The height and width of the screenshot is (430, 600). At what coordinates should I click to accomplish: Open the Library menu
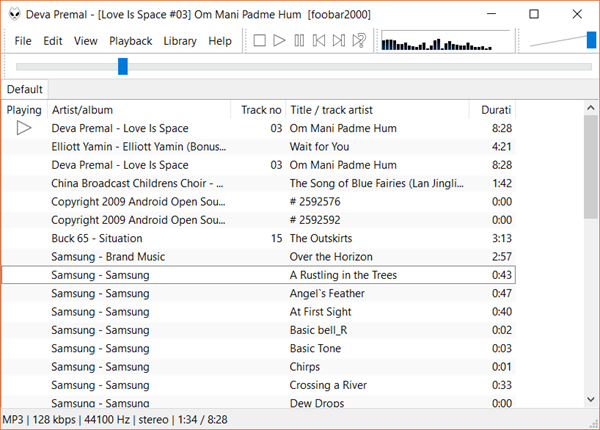180,41
